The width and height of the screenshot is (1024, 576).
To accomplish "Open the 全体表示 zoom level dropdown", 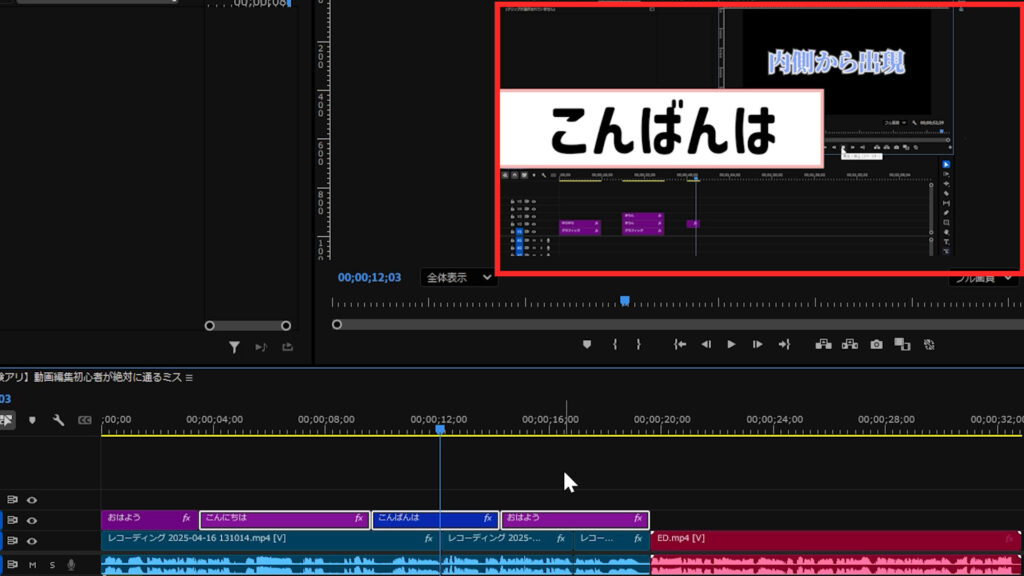I will pos(458,278).
